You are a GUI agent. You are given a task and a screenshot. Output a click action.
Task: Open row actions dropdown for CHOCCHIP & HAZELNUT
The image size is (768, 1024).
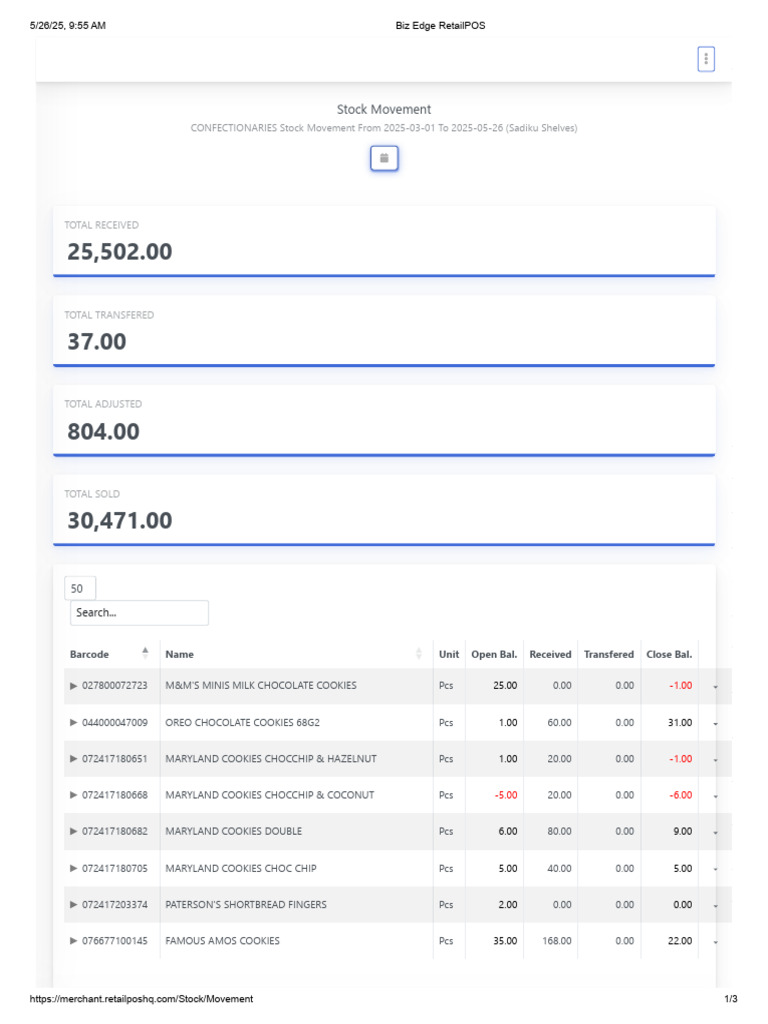coord(716,760)
